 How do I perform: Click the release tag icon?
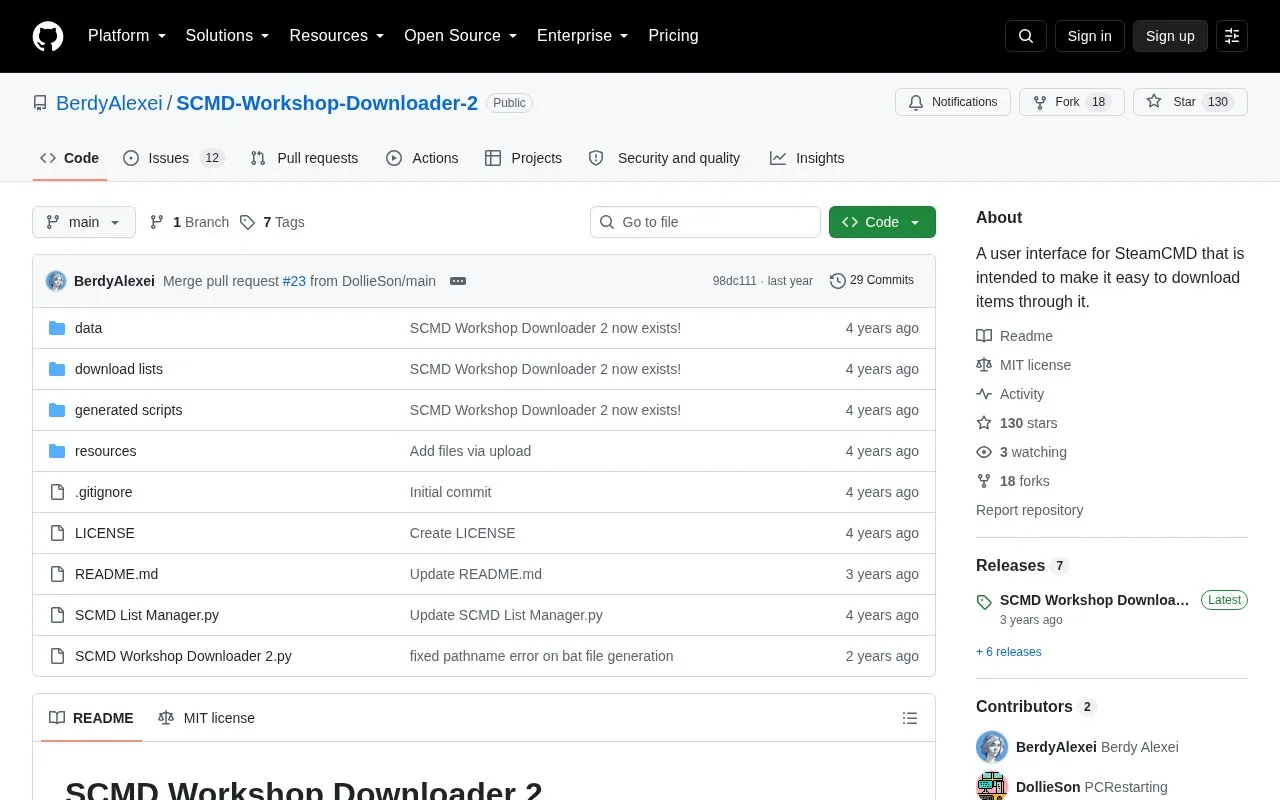coord(984,602)
